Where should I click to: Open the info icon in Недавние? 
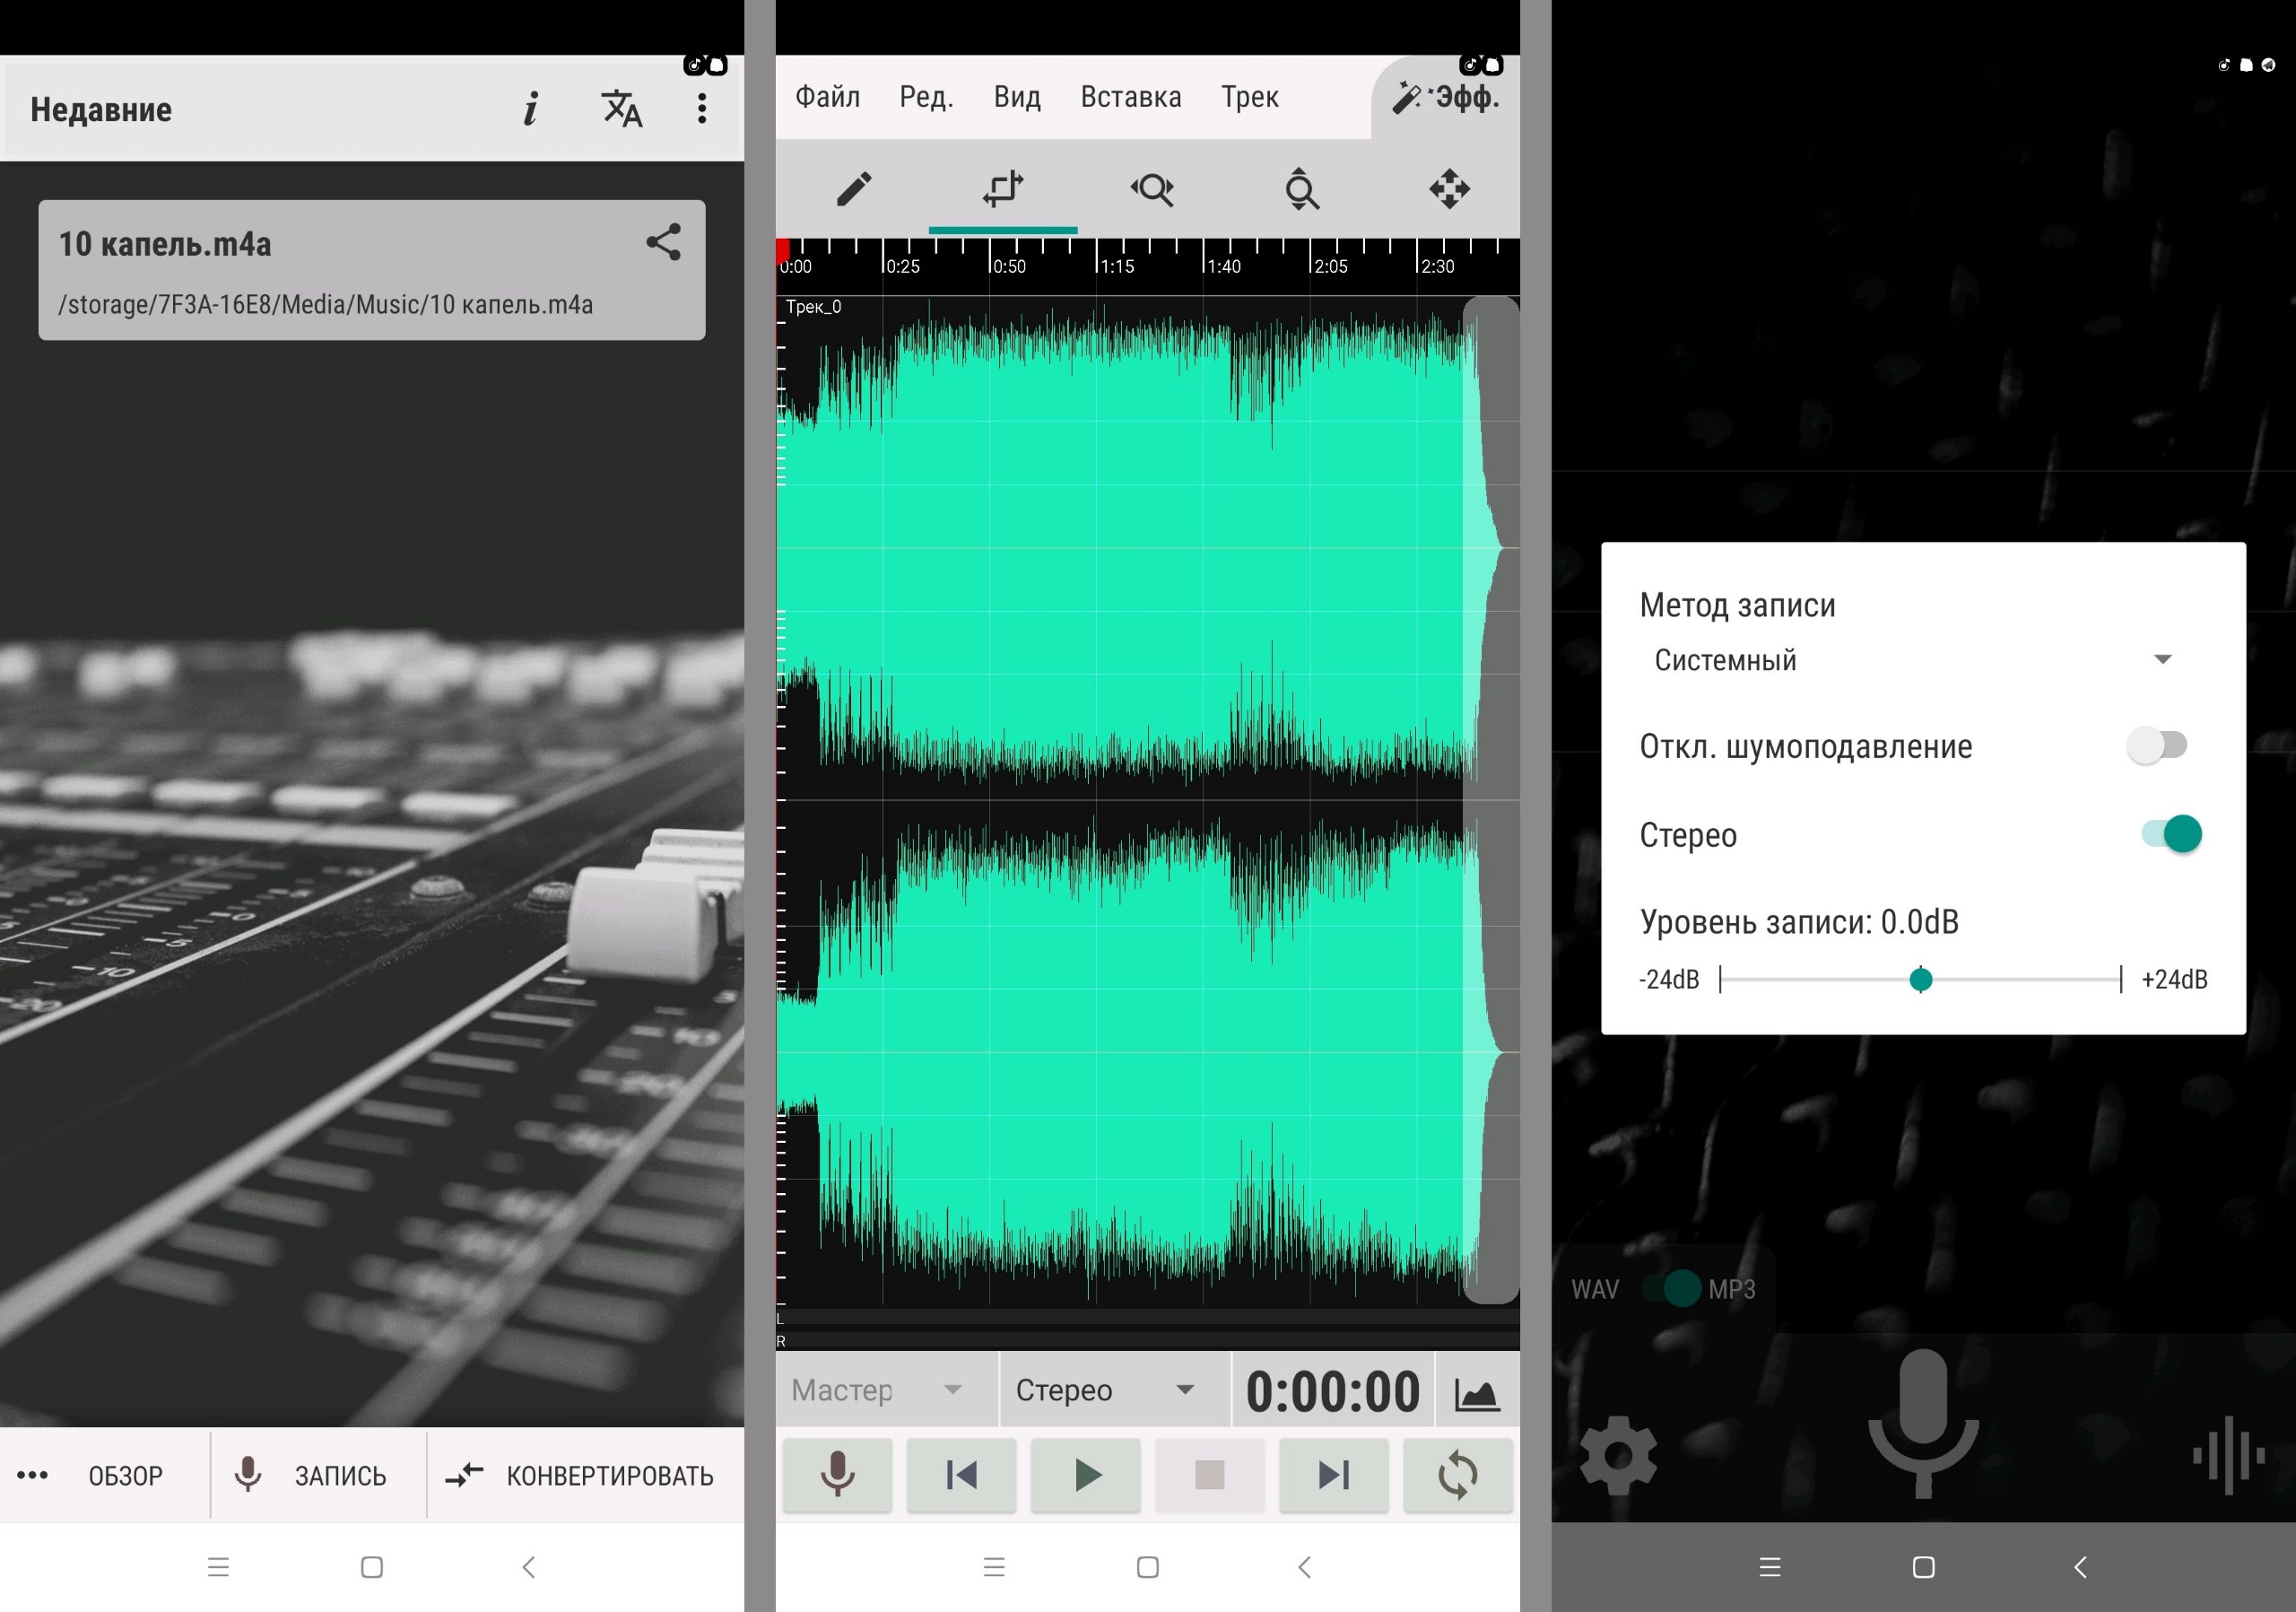pos(531,108)
